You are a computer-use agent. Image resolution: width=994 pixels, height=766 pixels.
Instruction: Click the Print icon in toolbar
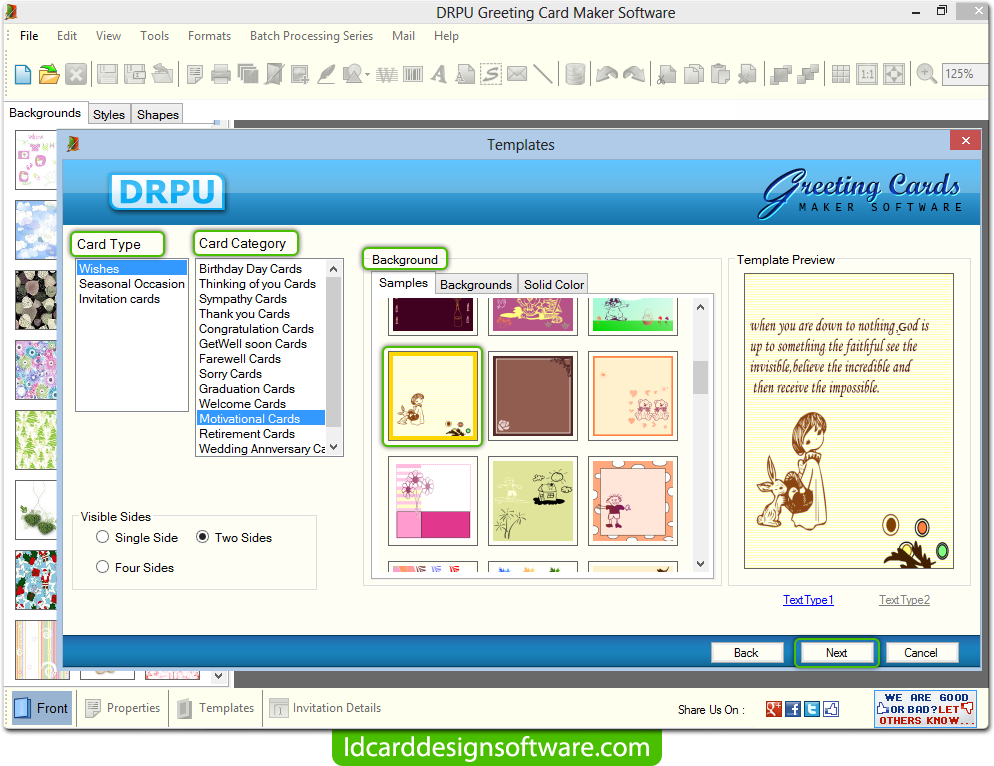coord(221,75)
